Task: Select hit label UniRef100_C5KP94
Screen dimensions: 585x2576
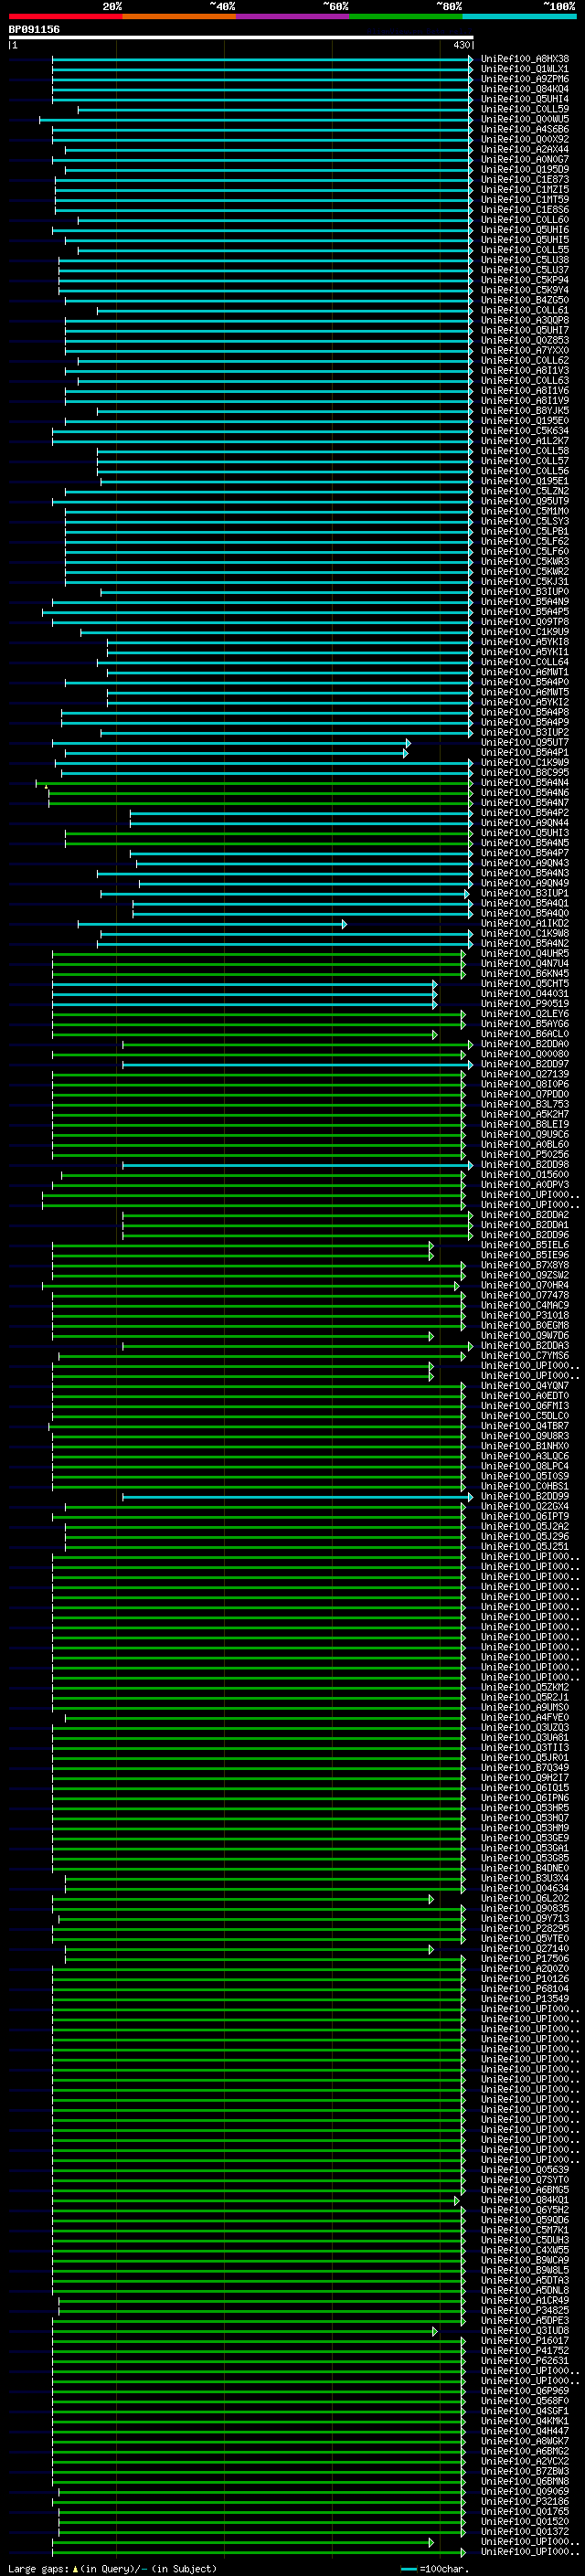Action: [x=525, y=280]
